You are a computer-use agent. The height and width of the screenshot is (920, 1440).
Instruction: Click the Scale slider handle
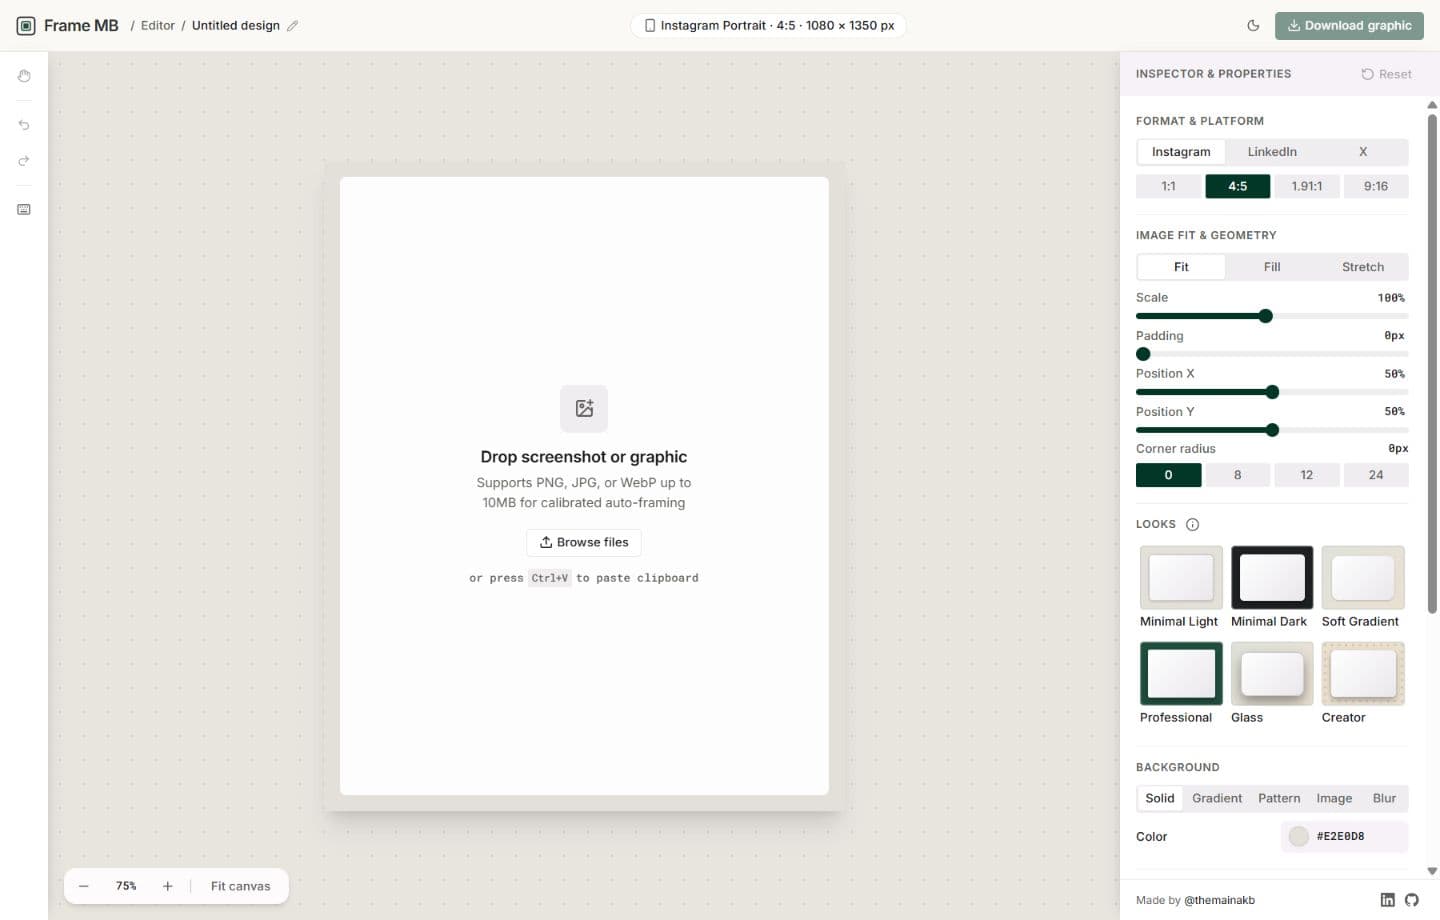click(1265, 316)
